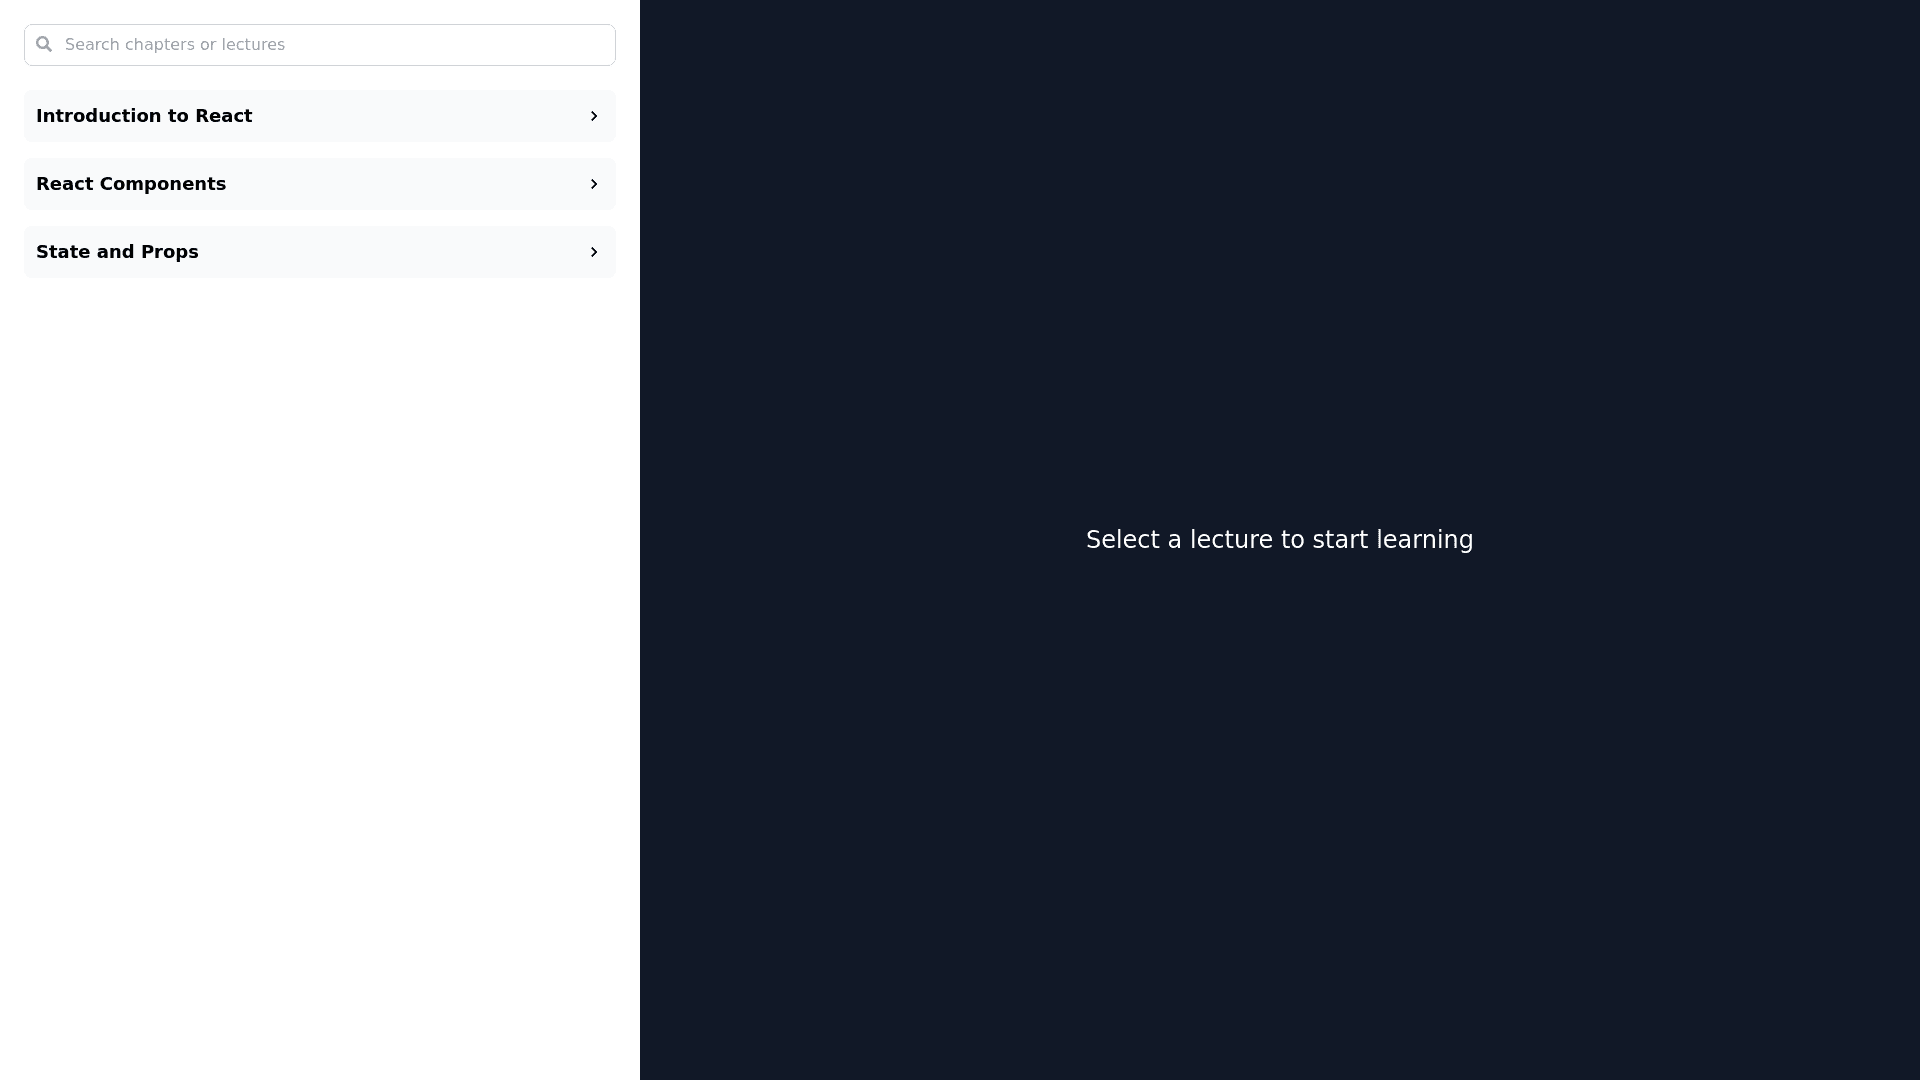This screenshot has width=1920, height=1080.
Task: Click the chevron beside Introduction to React
Action: pyautogui.click(x=593, y=116)
